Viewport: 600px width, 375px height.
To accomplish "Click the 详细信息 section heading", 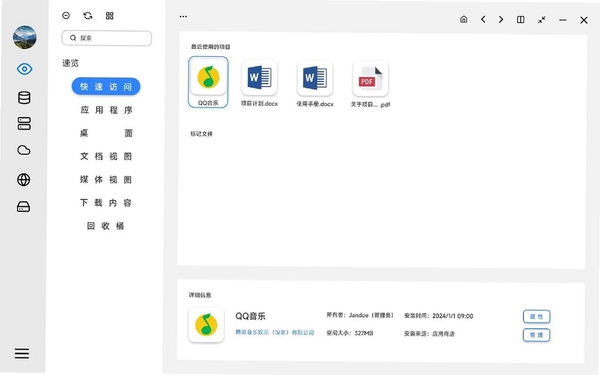I will coord(200,295).
